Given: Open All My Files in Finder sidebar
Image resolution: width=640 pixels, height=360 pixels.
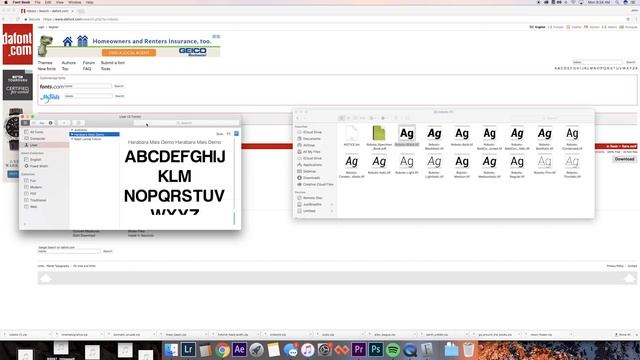Looking at the screenshot, I should pyautogui.click(x=311, y=152).
